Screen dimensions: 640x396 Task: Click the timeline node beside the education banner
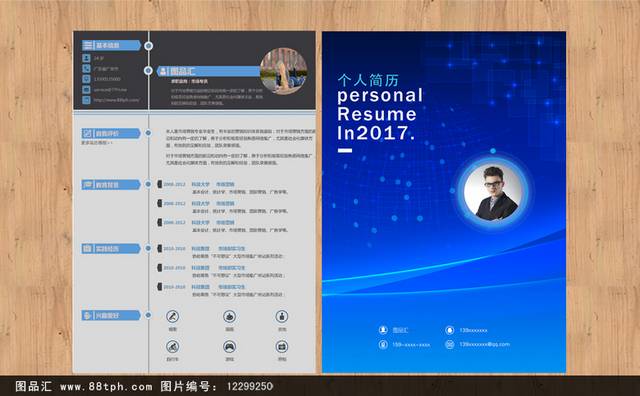[x=148, y=185]
